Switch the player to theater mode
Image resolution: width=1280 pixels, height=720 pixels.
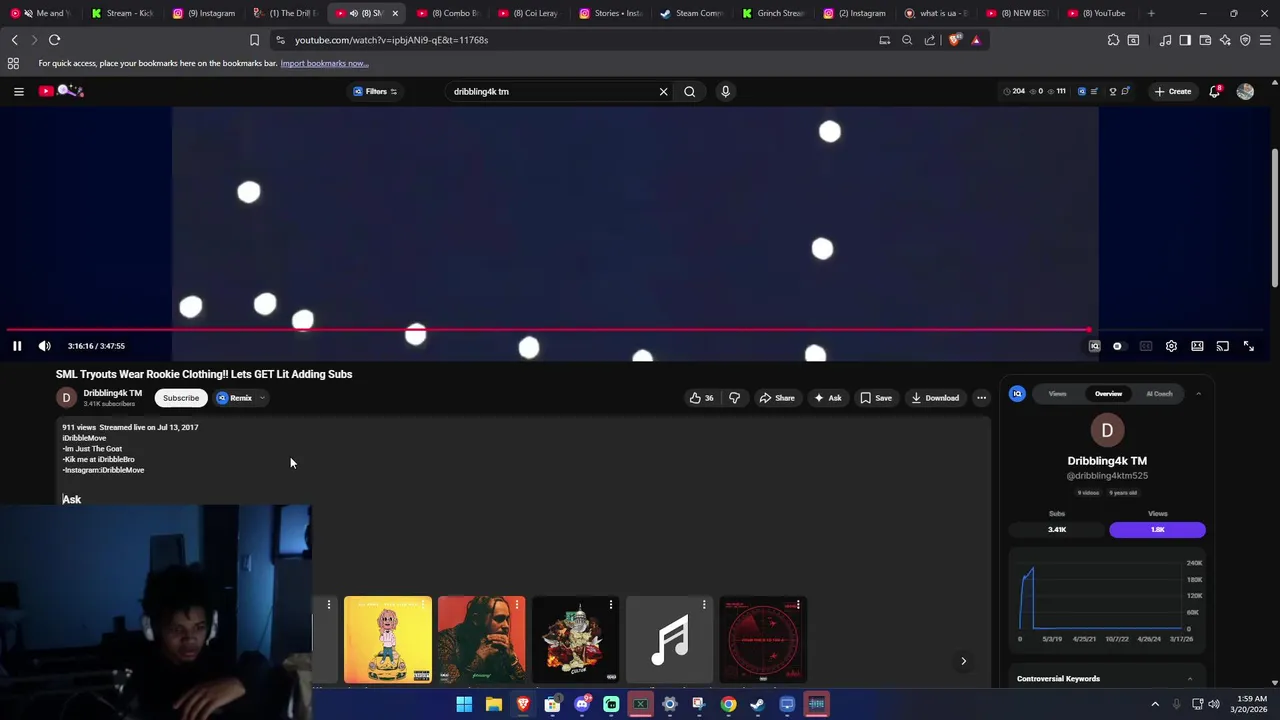click(1197, 346)
